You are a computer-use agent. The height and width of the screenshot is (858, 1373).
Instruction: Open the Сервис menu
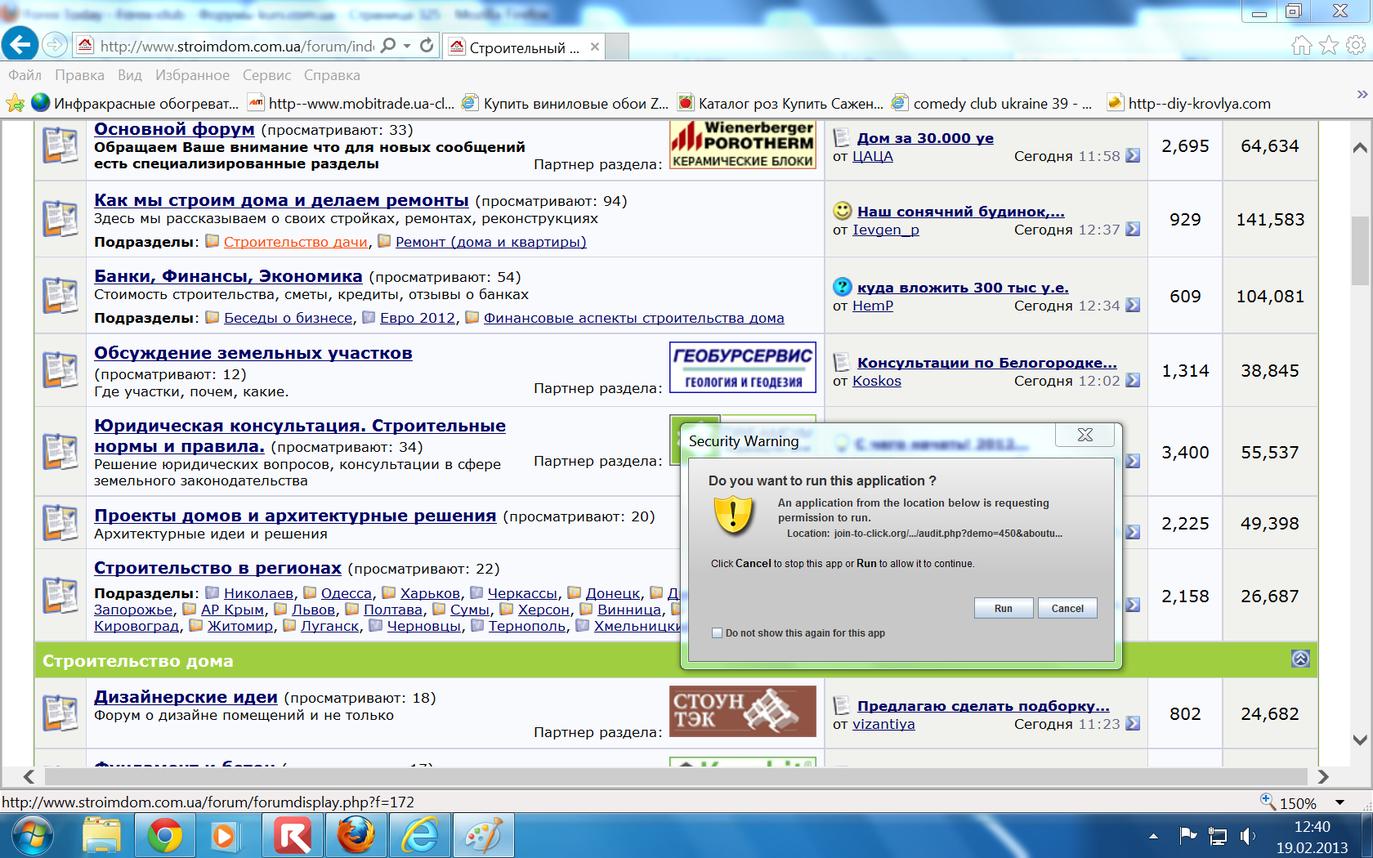(x=266, y=75)
